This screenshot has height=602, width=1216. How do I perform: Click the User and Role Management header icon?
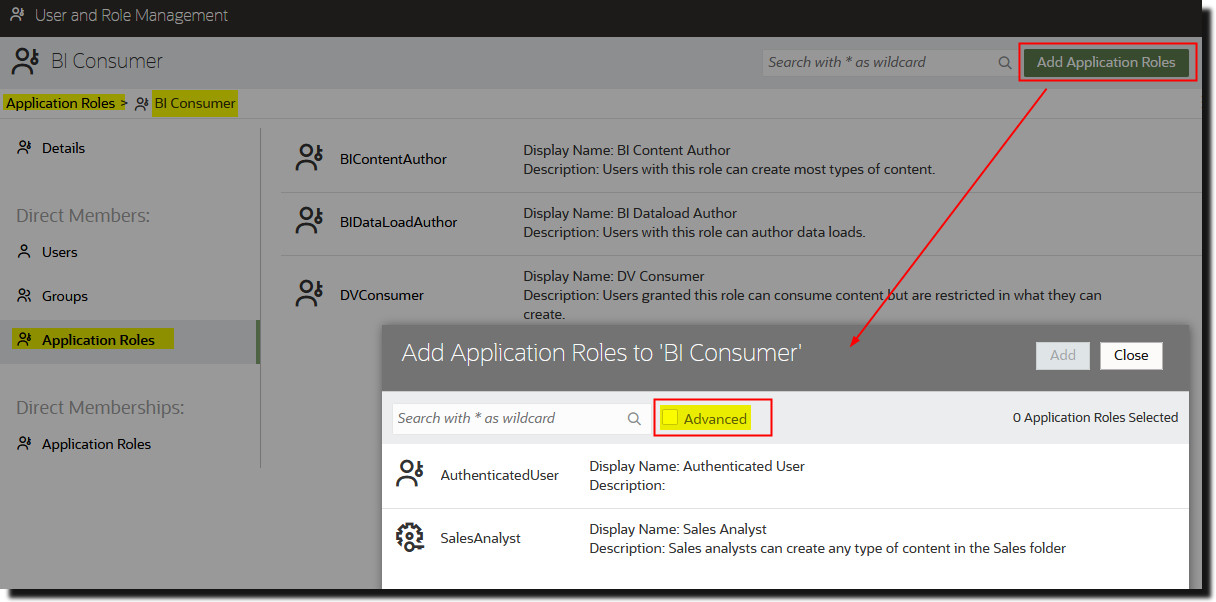point(17,15)
